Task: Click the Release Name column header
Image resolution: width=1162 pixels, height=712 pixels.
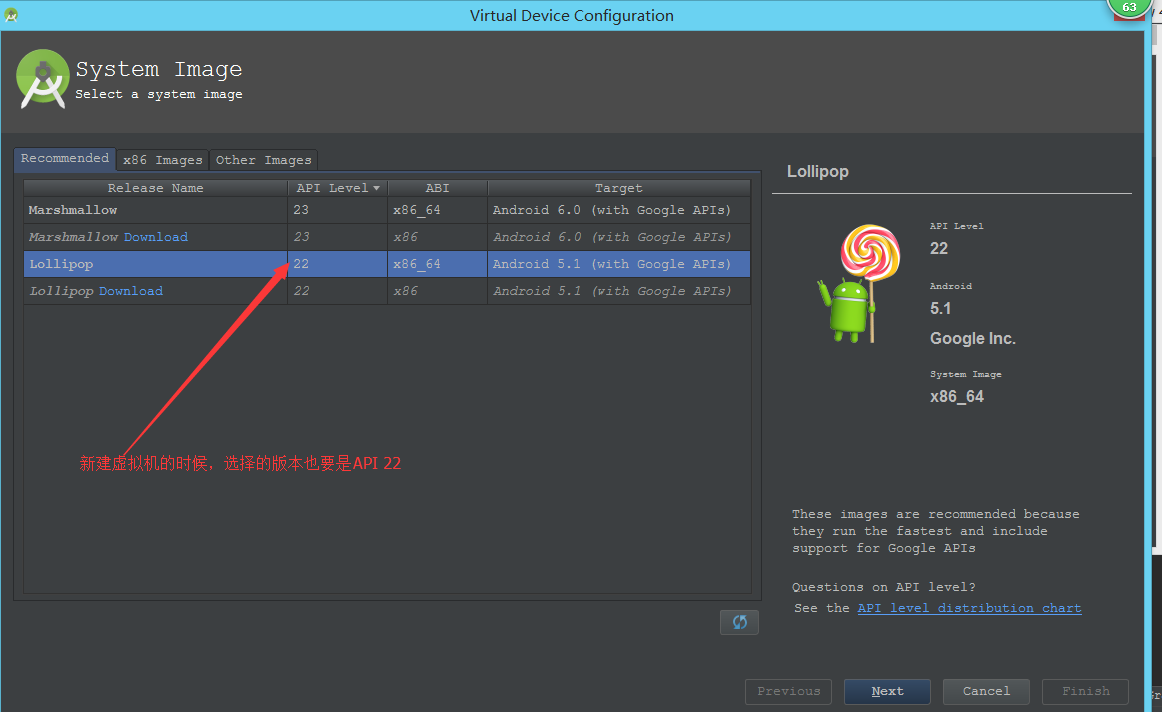Action: click(x=156, y=188)
